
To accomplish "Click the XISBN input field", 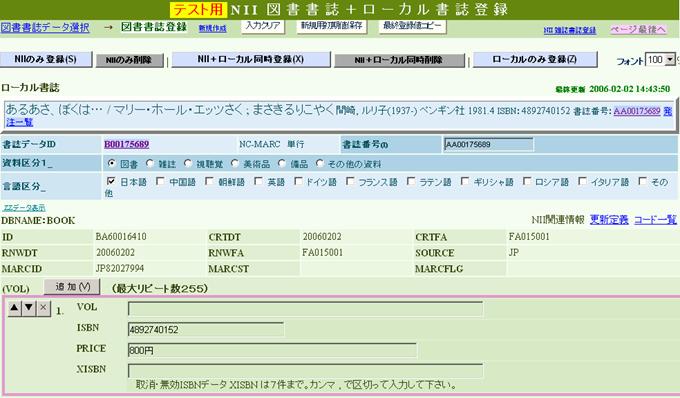I will (x=305, y=371).
